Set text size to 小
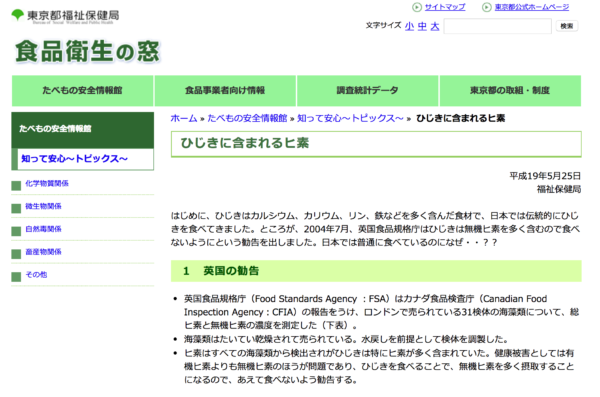This screenshot has width=600, height=397. coord(409,26)
